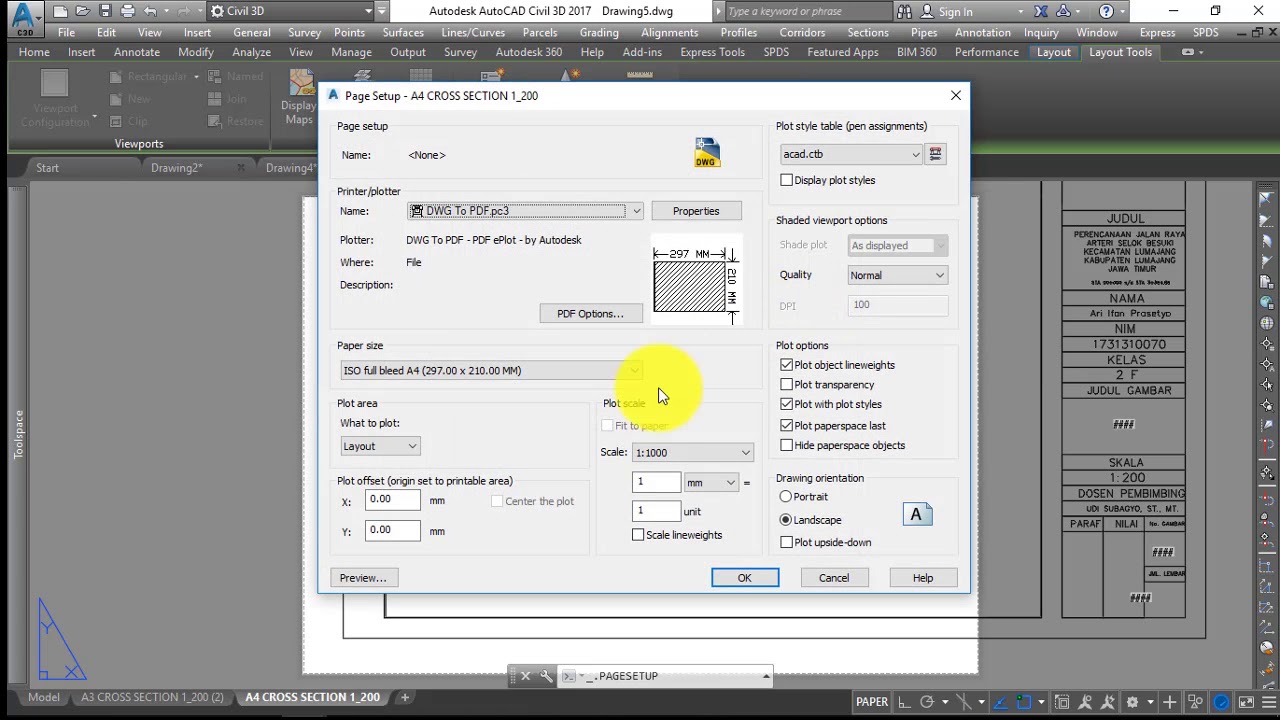Switch to the Model tab
The width and height of the screenshot is (1280, 720).
tap(43, 697)
